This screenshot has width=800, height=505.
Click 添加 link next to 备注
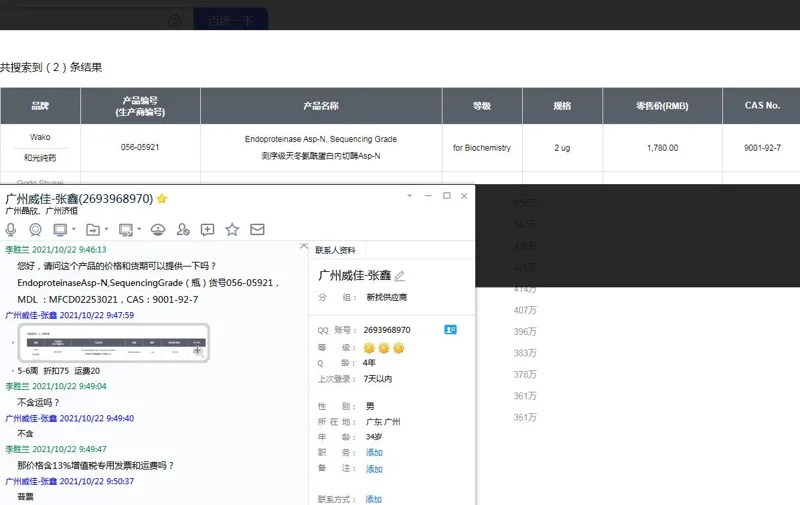[374, 469]
